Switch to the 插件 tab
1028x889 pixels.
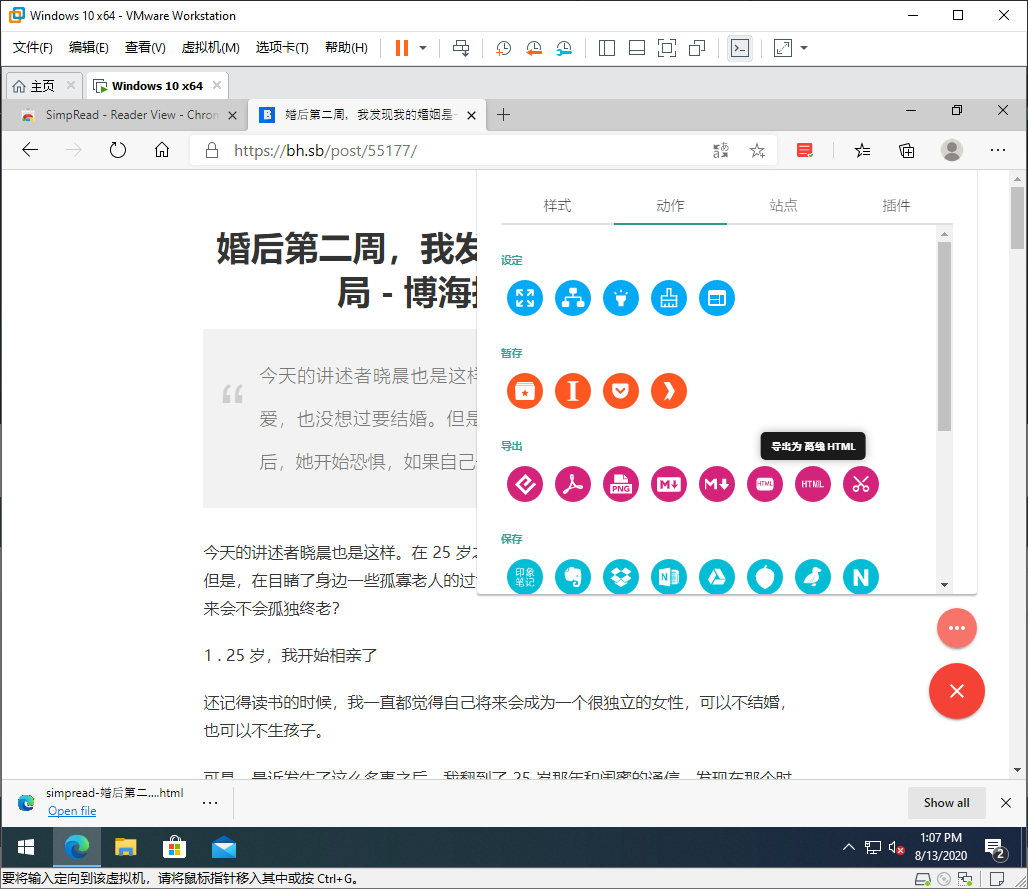tap(896, 206)
